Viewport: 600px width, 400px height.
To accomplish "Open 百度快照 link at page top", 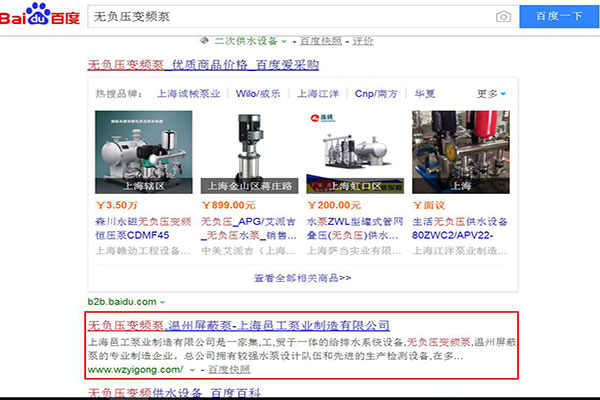I will click(321, 41).
